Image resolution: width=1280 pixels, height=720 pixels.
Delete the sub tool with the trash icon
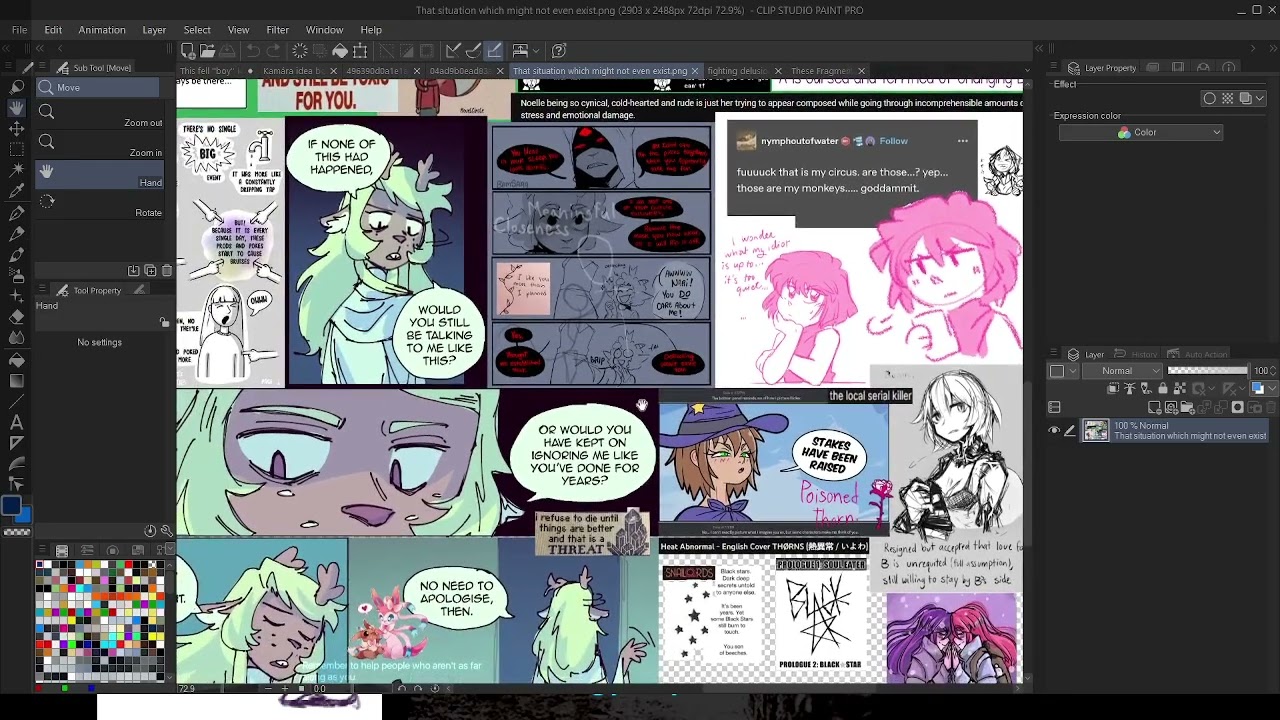[167, 271]
